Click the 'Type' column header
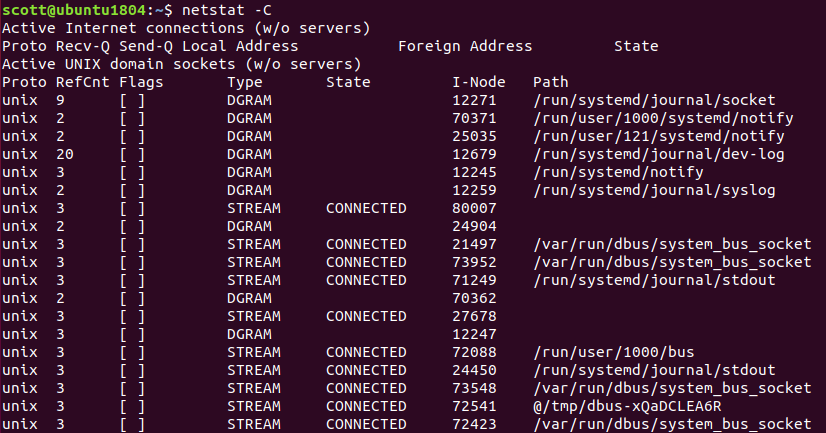 (245, 82)
